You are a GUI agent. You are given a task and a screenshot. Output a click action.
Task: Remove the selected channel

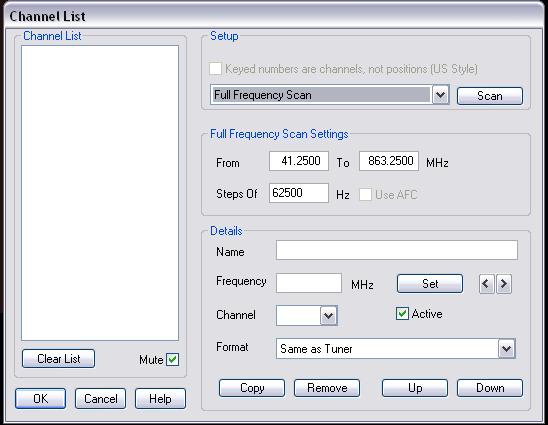click(327, 388)
